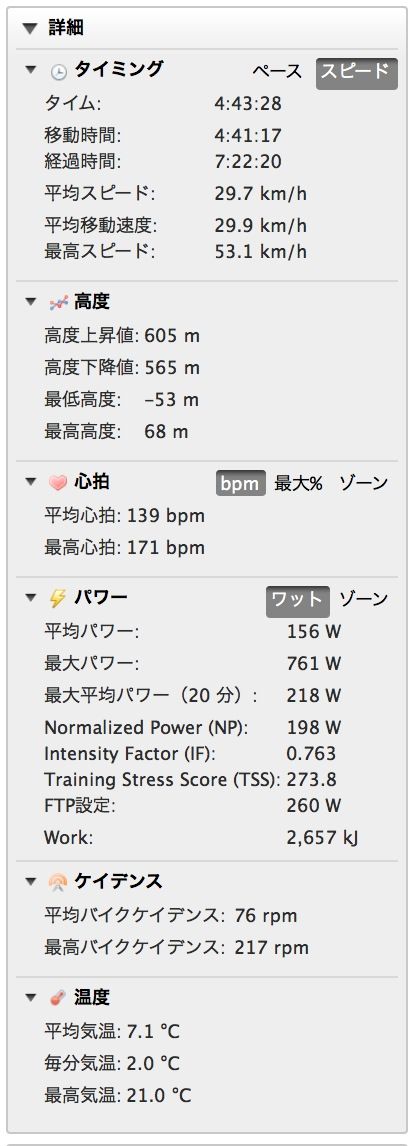Click the thermometer icon beside 温度

click(x=58, y=998)
